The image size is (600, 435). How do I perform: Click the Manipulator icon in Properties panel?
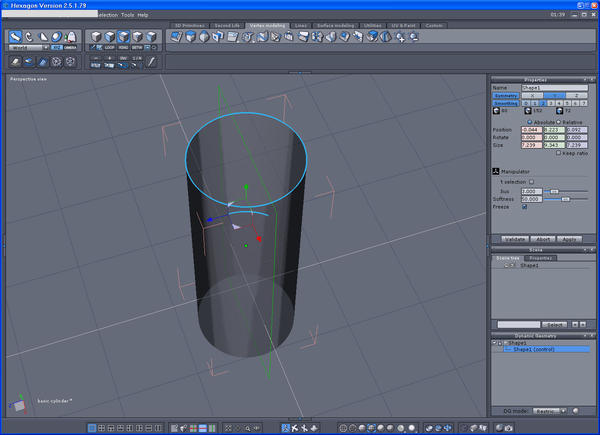496,171
